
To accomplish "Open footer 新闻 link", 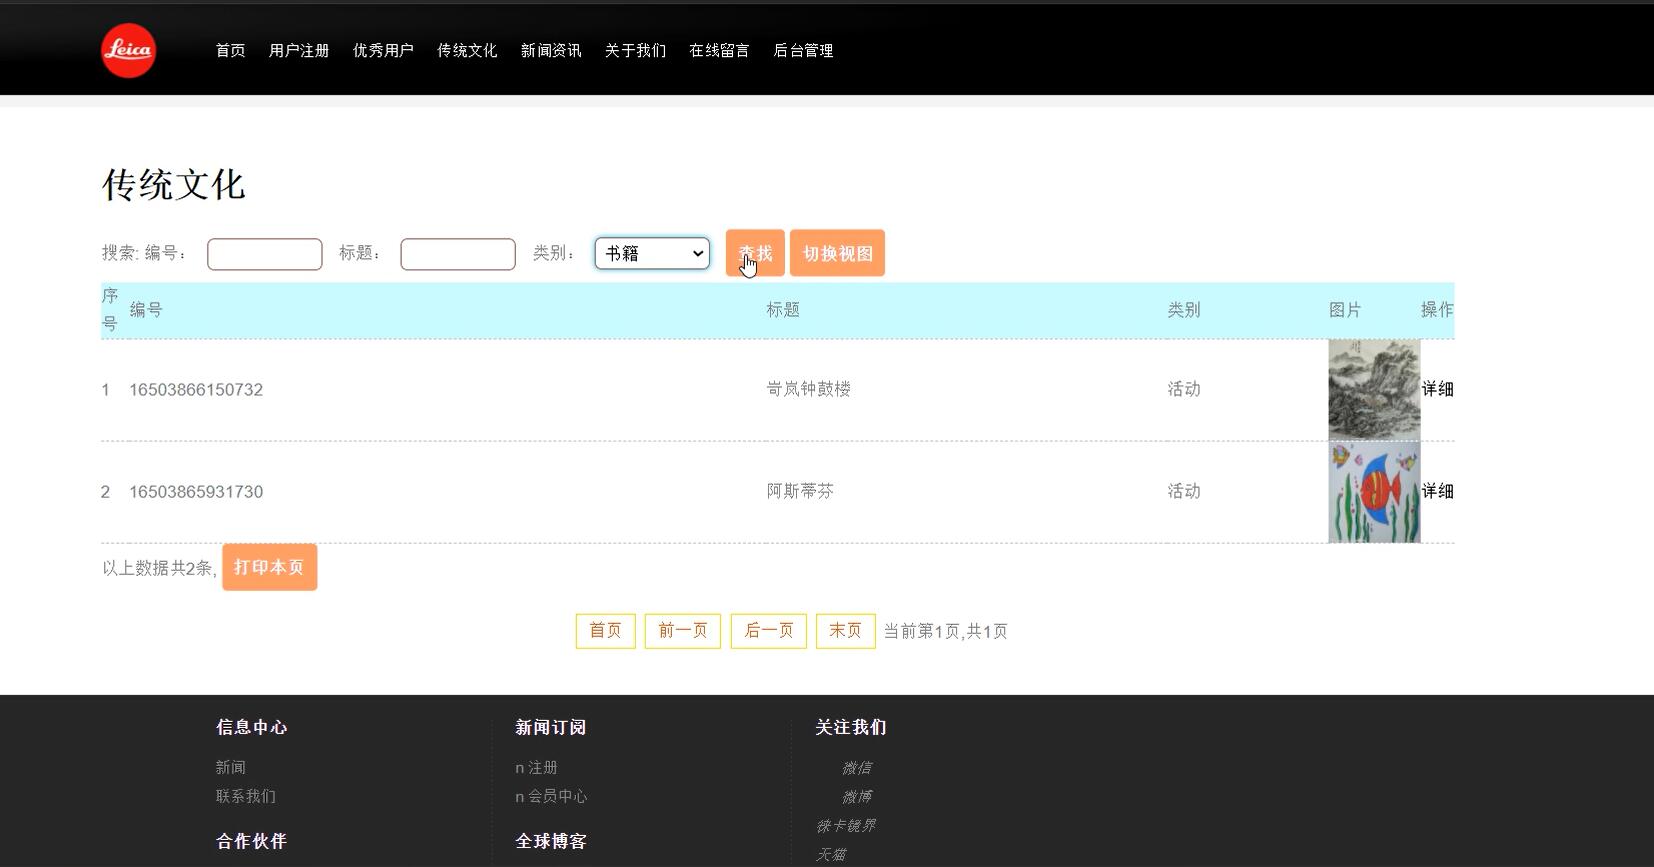I will (230, 767).
